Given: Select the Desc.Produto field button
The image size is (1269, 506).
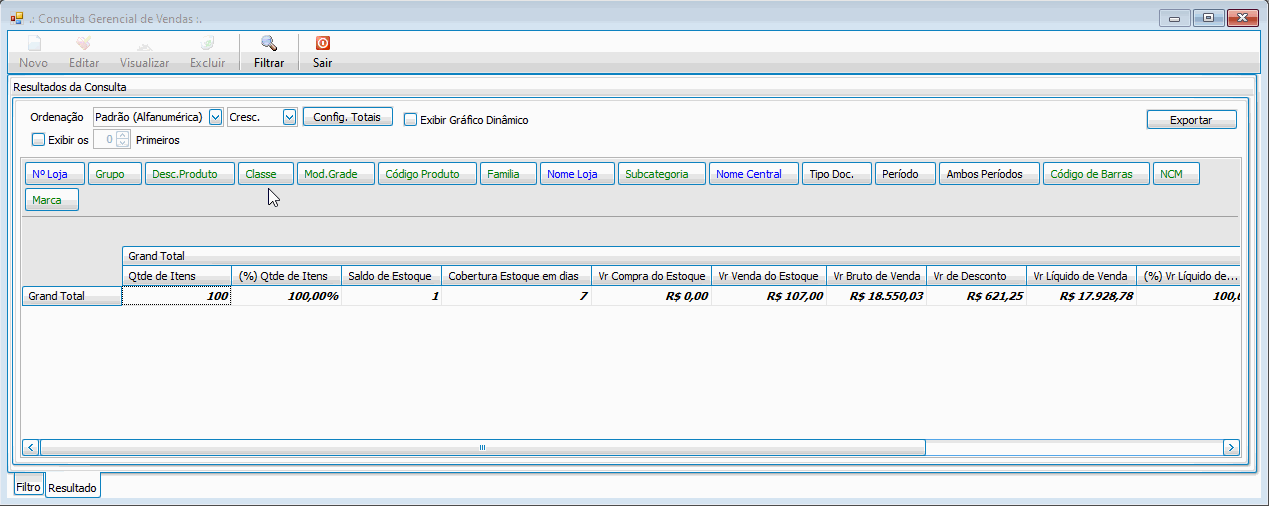Looking at the screenshot, I should pyautogui.click(x=190, y=174).
